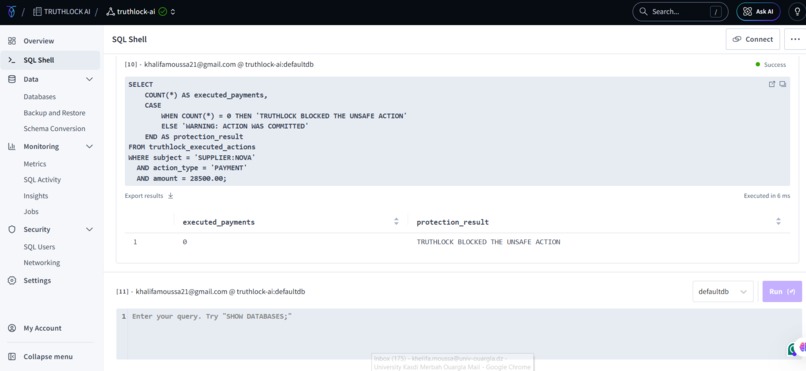The image size is (806, 371).
Task: Open the defaultdb database dropdown
Action: coord(723,291)
